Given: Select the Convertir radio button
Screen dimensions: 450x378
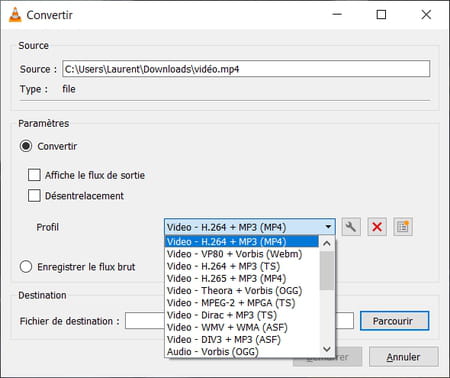Looking at the screenshot, I should tap(26, 146).
